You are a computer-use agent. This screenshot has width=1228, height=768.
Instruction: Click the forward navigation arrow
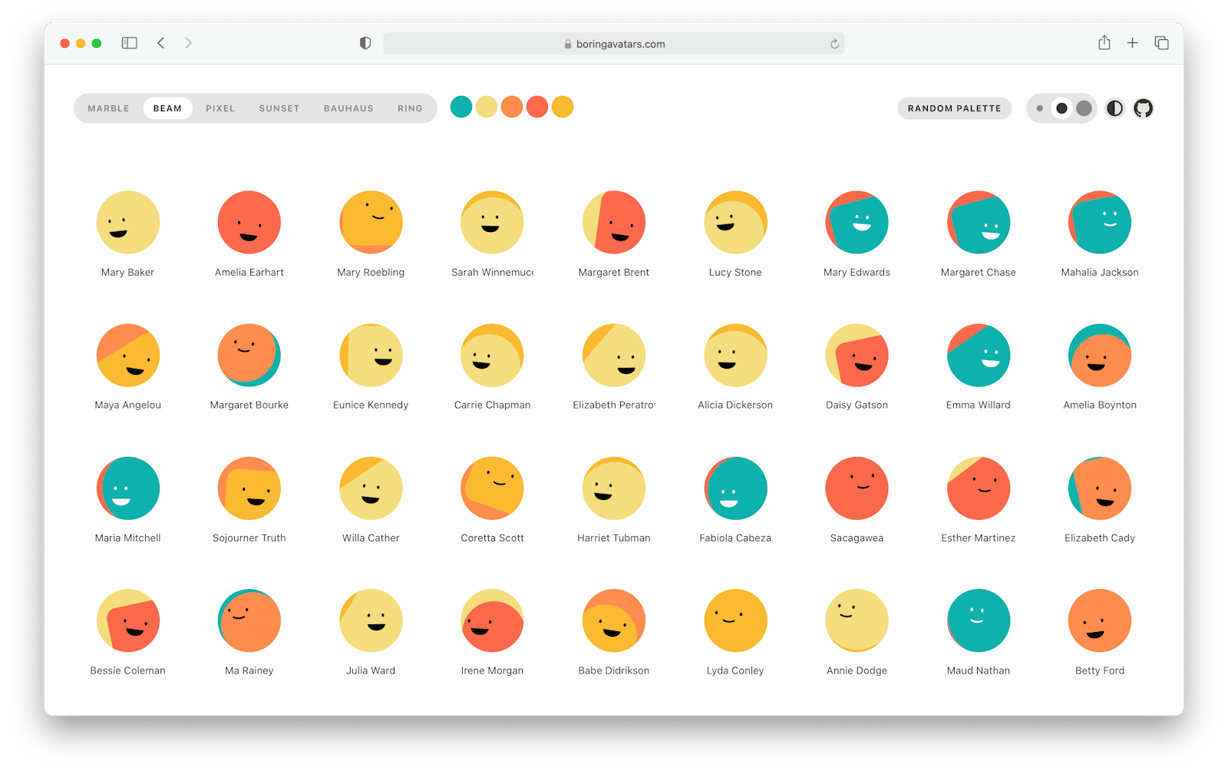(x=188, y=43)
